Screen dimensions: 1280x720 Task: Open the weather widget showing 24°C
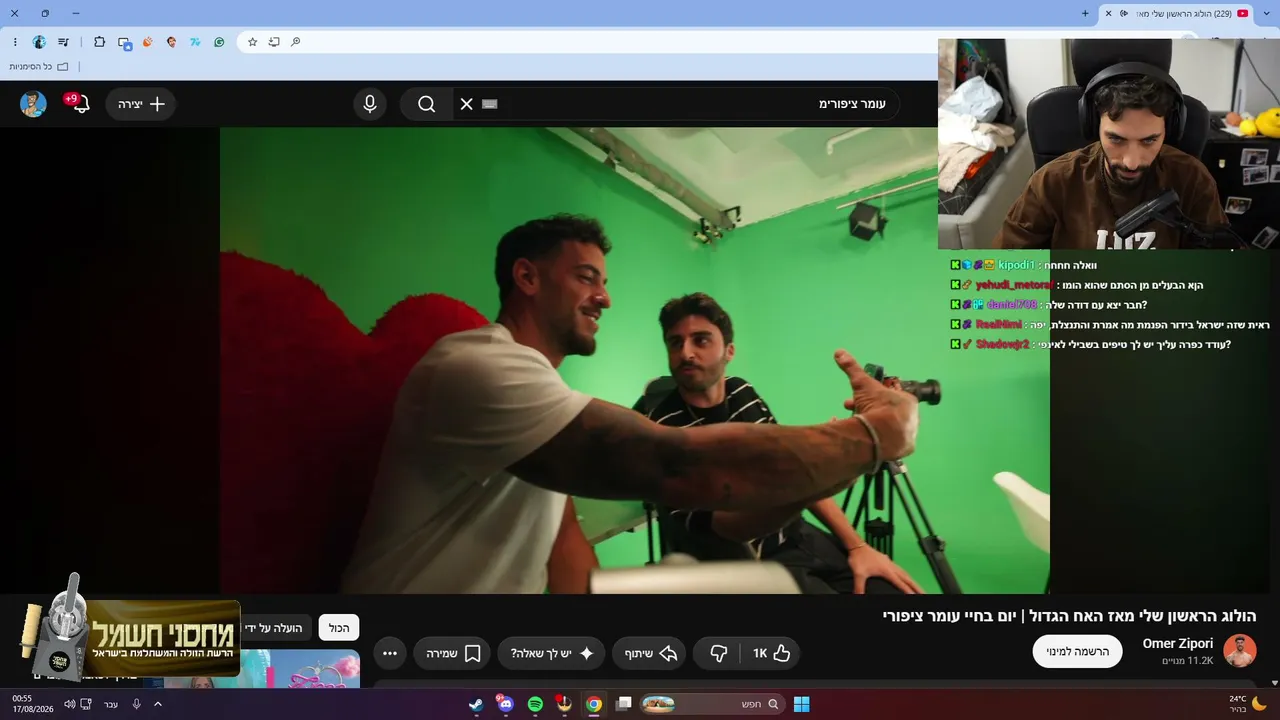coord(1246,704)
